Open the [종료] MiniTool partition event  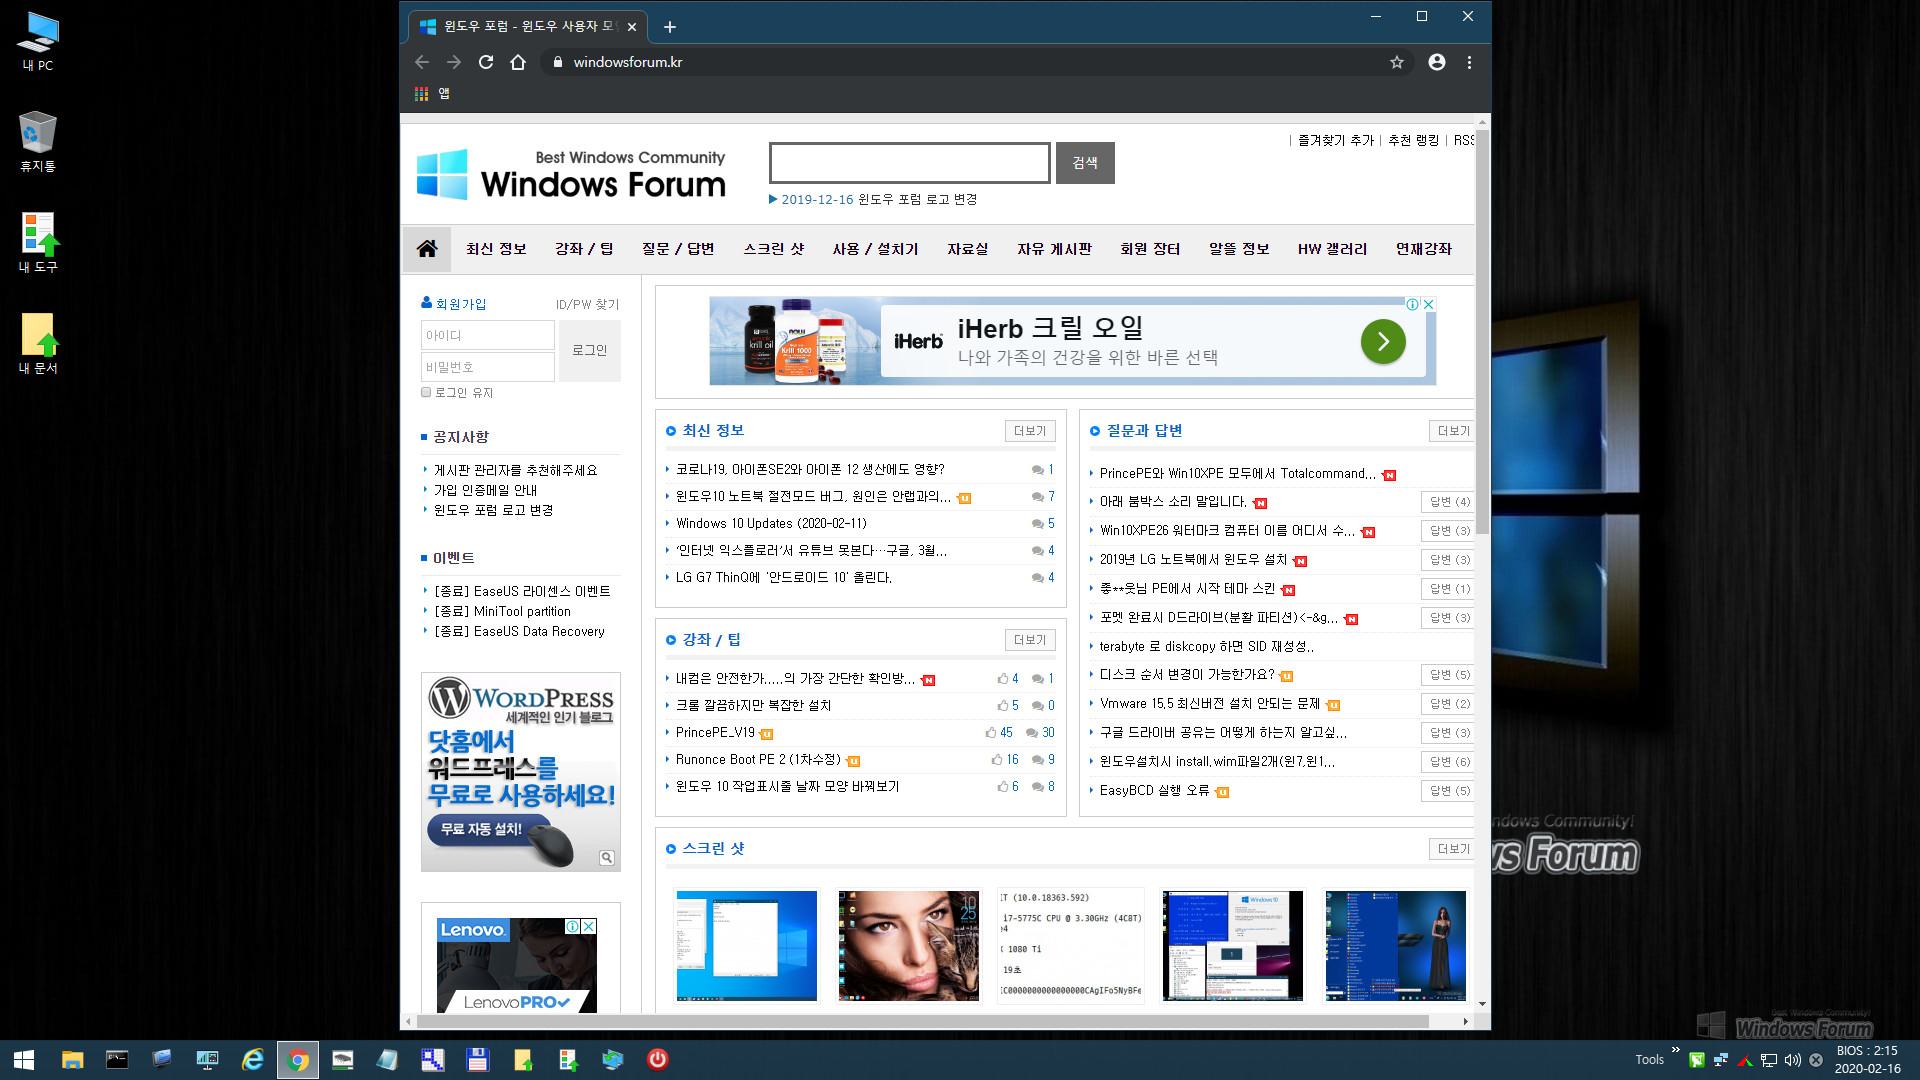pyautogui.click(x=502, y=611)
